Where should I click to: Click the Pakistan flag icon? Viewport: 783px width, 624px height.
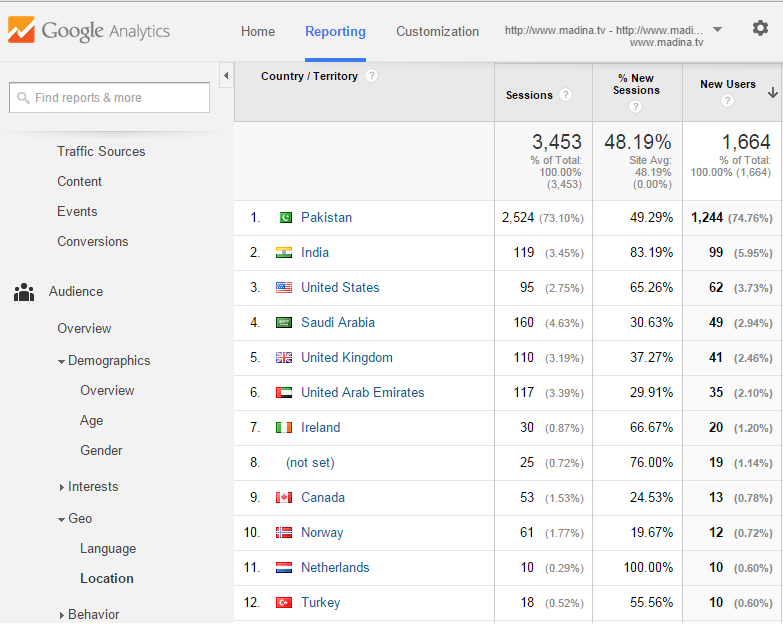284,218
